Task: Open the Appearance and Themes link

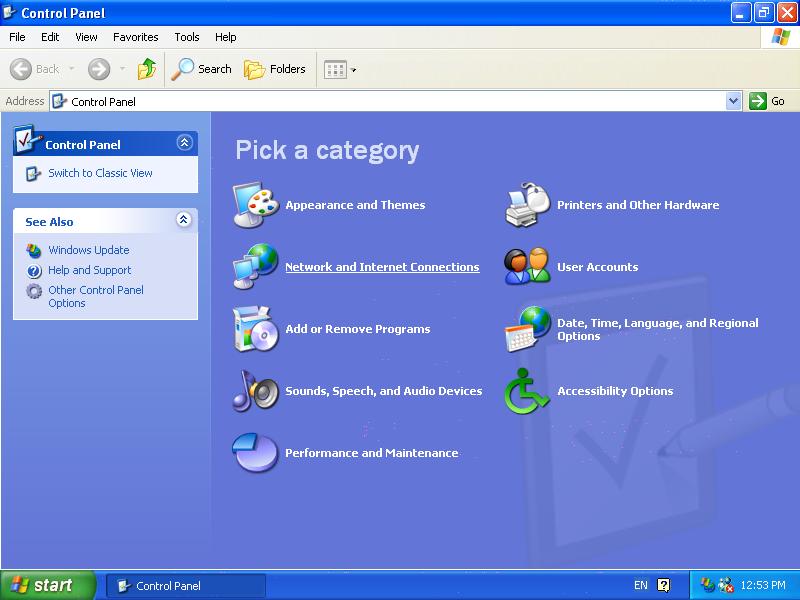Action: click(355, 205)
